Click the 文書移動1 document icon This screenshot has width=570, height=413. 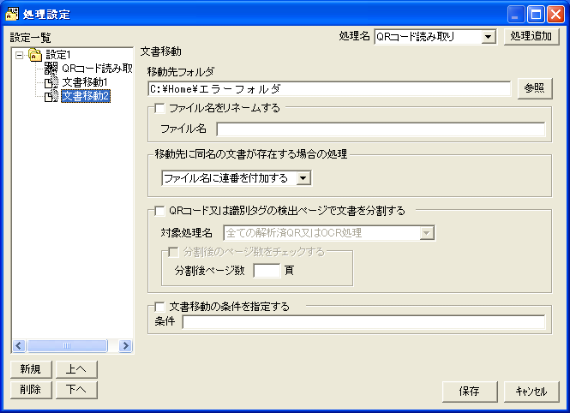(x=51, y=83)
